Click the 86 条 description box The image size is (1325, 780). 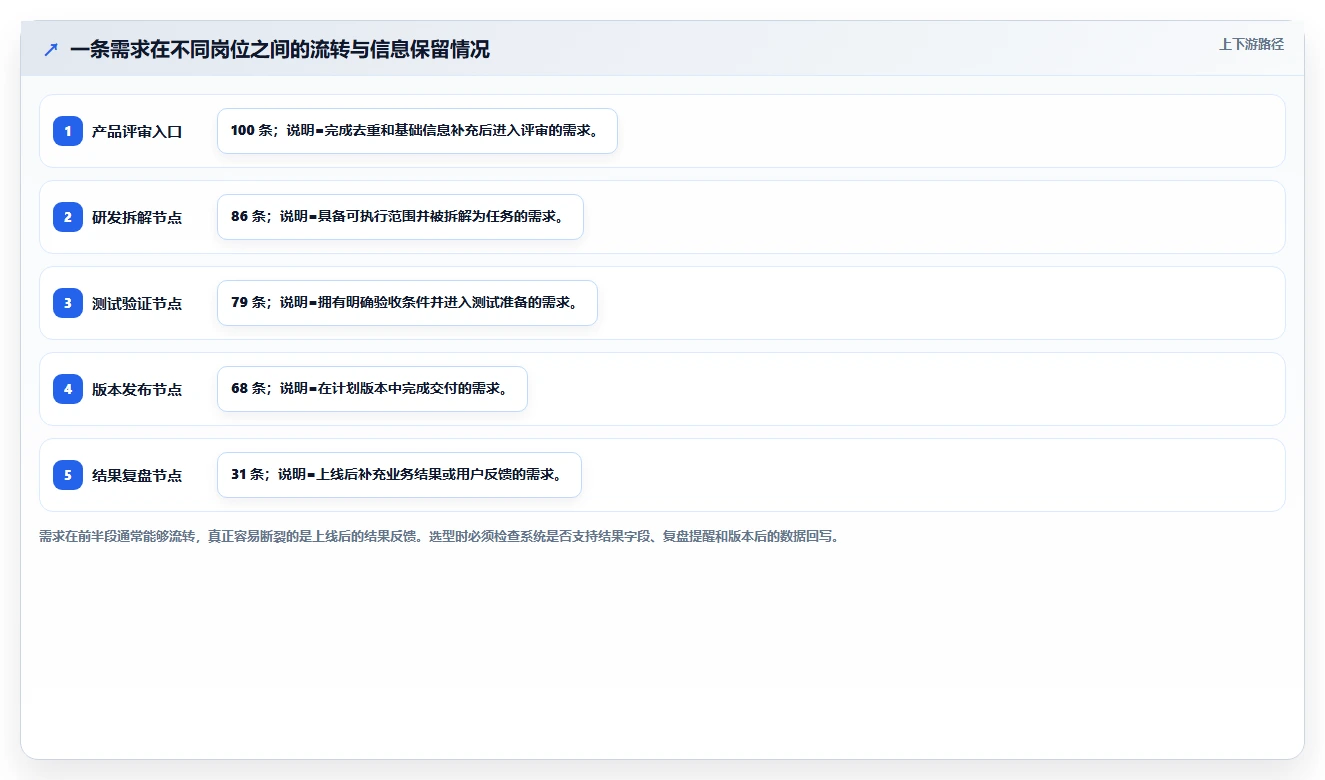400,217
